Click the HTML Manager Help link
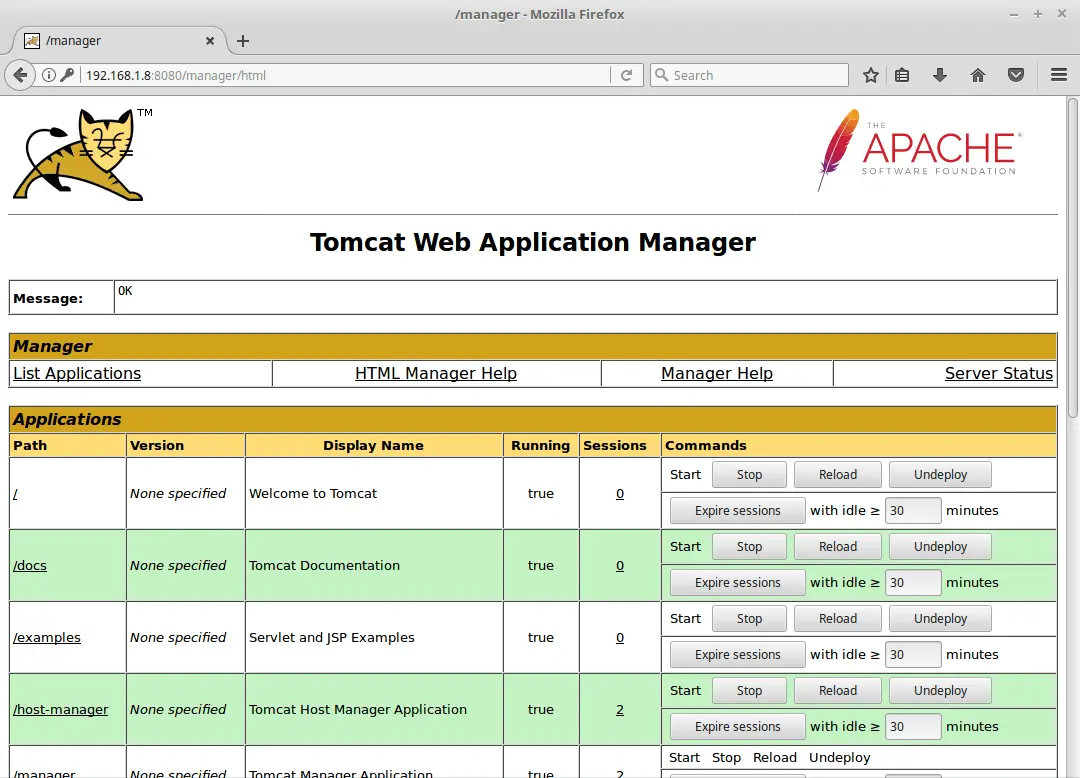The height and width of the screenshot is (778, 1080). click(x=436, y=373)
